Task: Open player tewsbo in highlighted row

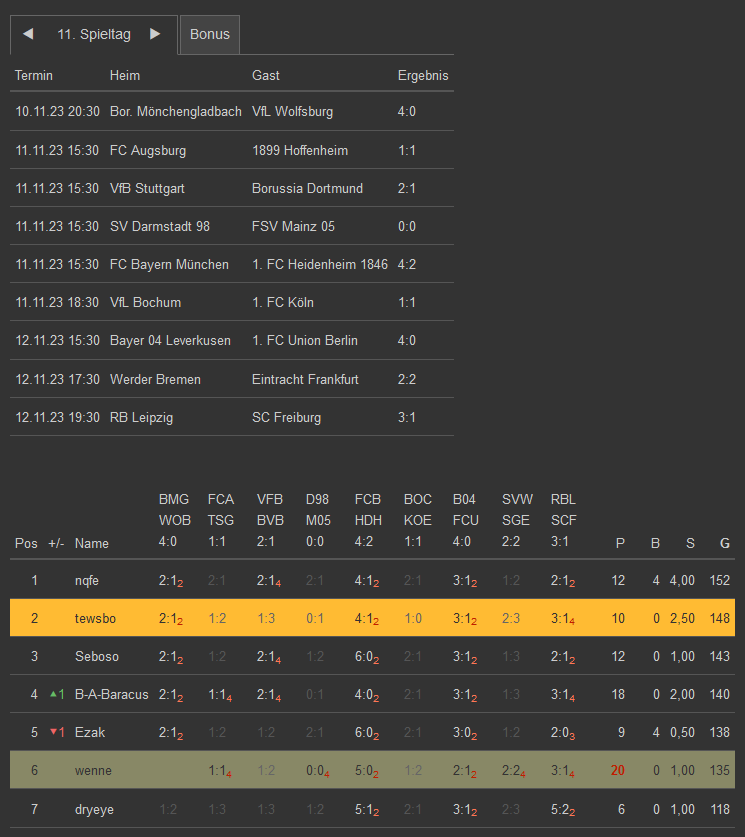Action: coord(95,618)
